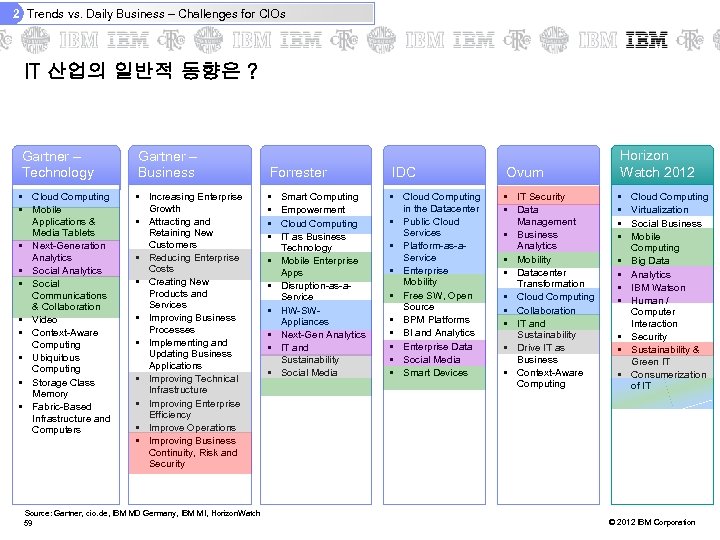
Task: Select 'Next-Gen Analytics' in Forrester column
Action: [x=323, y=335]
